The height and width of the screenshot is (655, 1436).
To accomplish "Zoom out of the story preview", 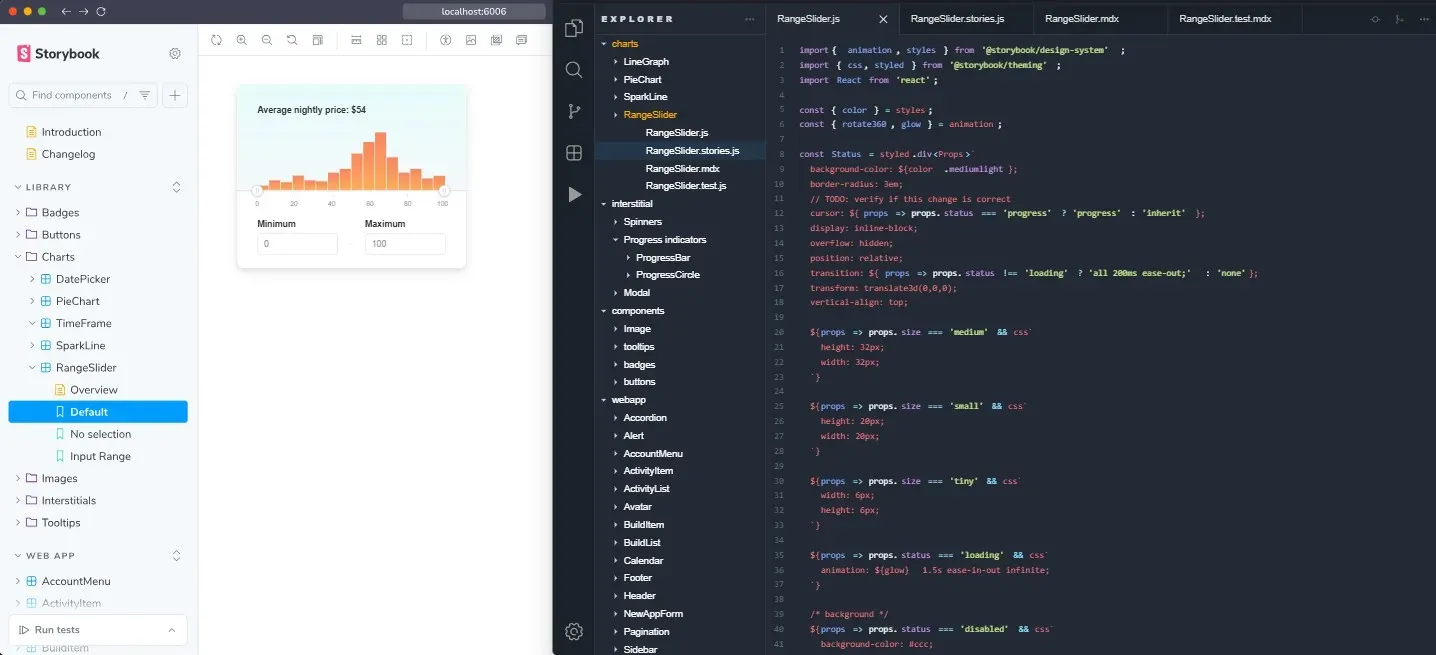I will (266, 40).
